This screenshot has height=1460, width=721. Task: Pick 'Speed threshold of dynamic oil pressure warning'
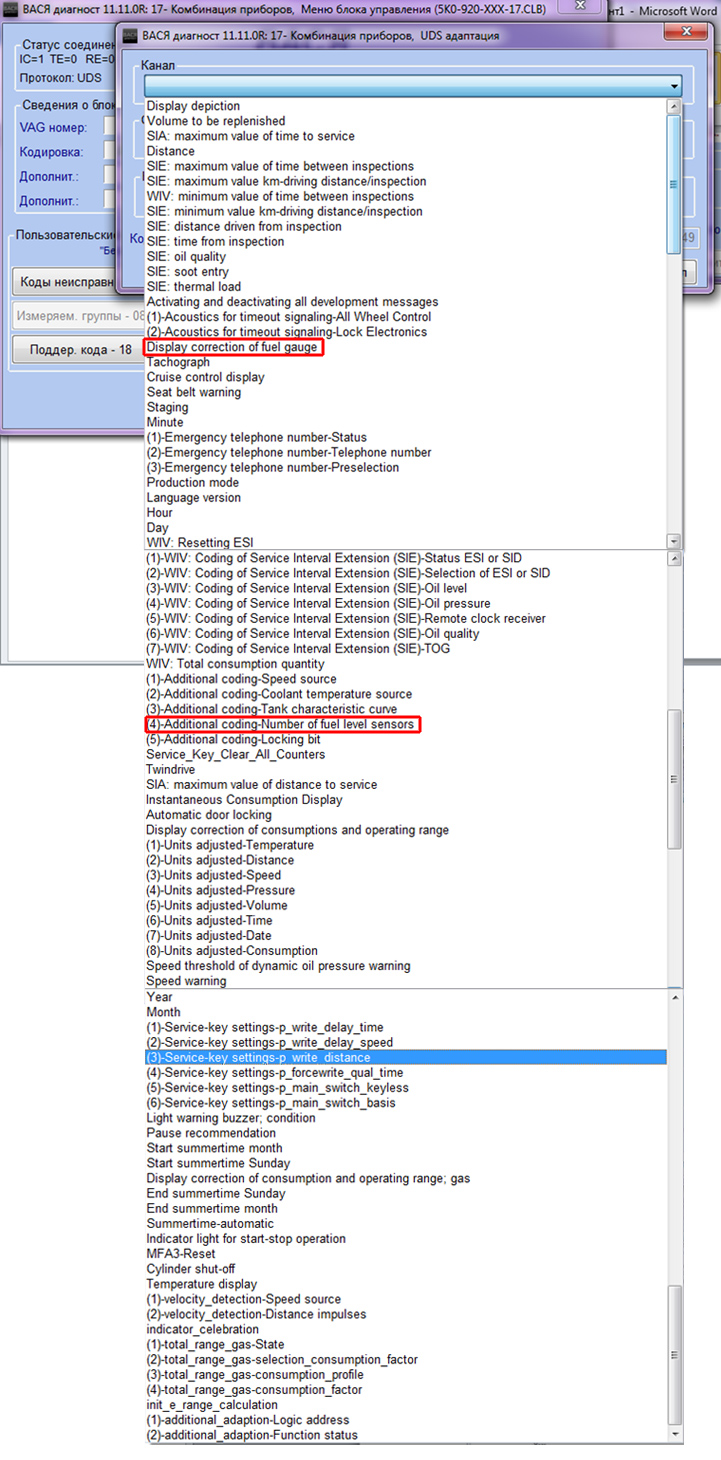pos(278,965)
